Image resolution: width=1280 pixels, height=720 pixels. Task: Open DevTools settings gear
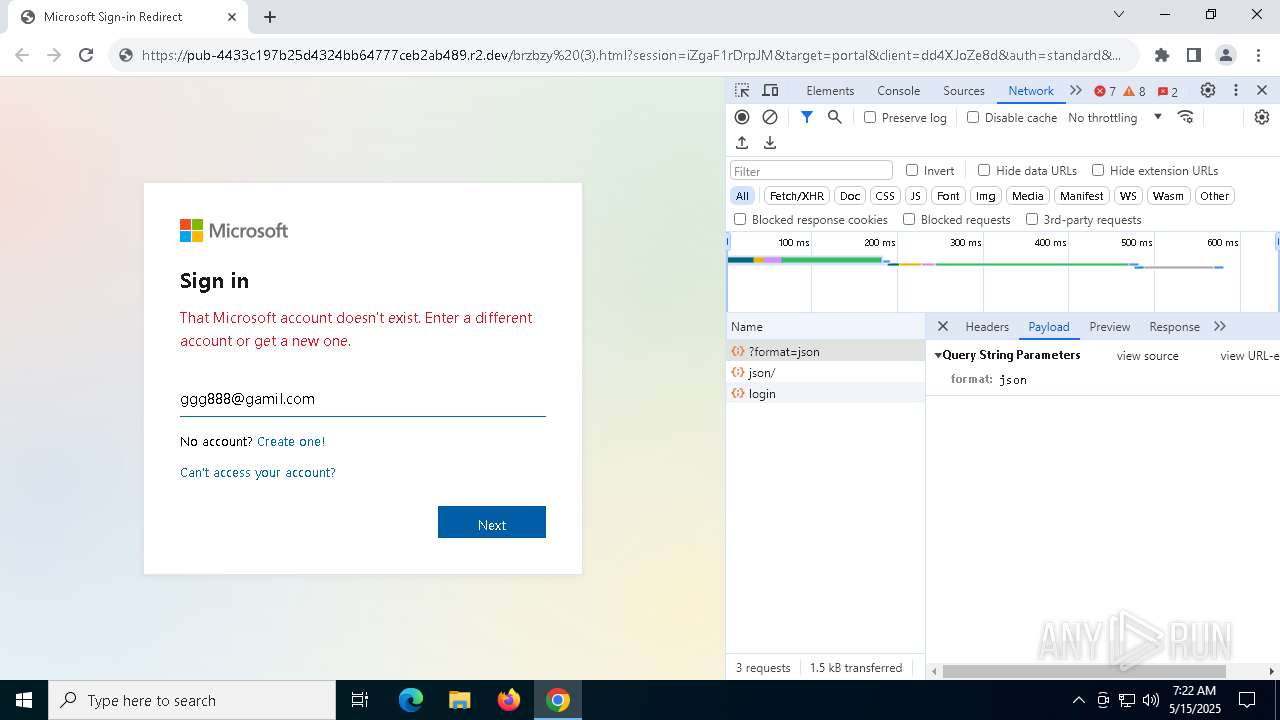tap(1208, 90)
